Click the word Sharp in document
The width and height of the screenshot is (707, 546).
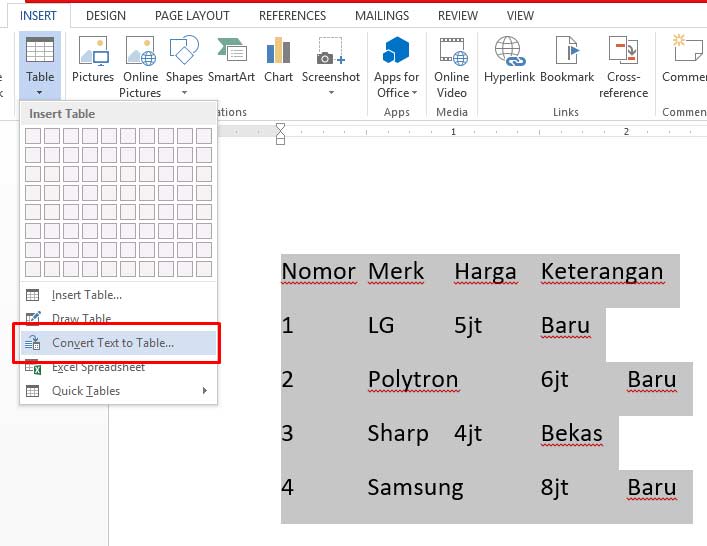click(398, 434)
